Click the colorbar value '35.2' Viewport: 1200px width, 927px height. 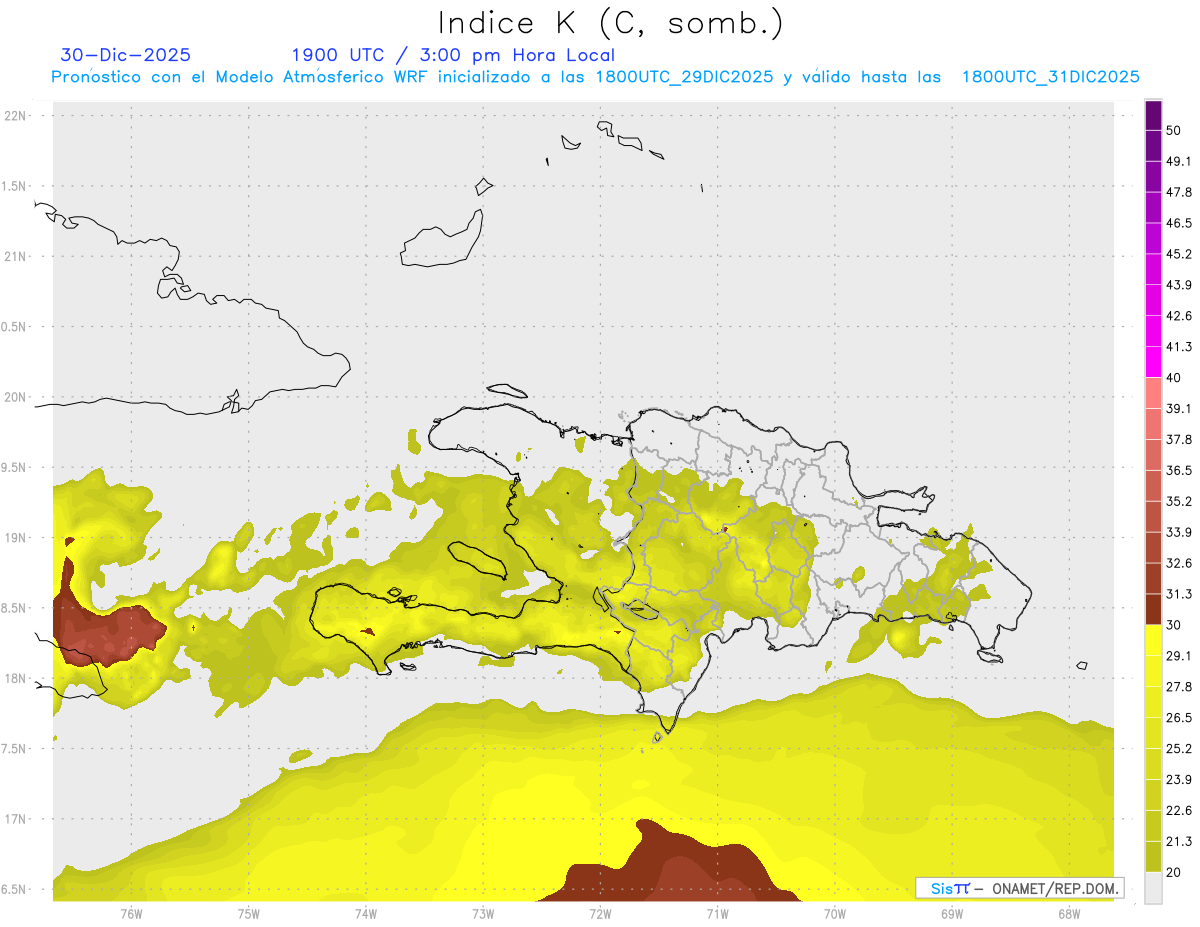pos(1179,501)
